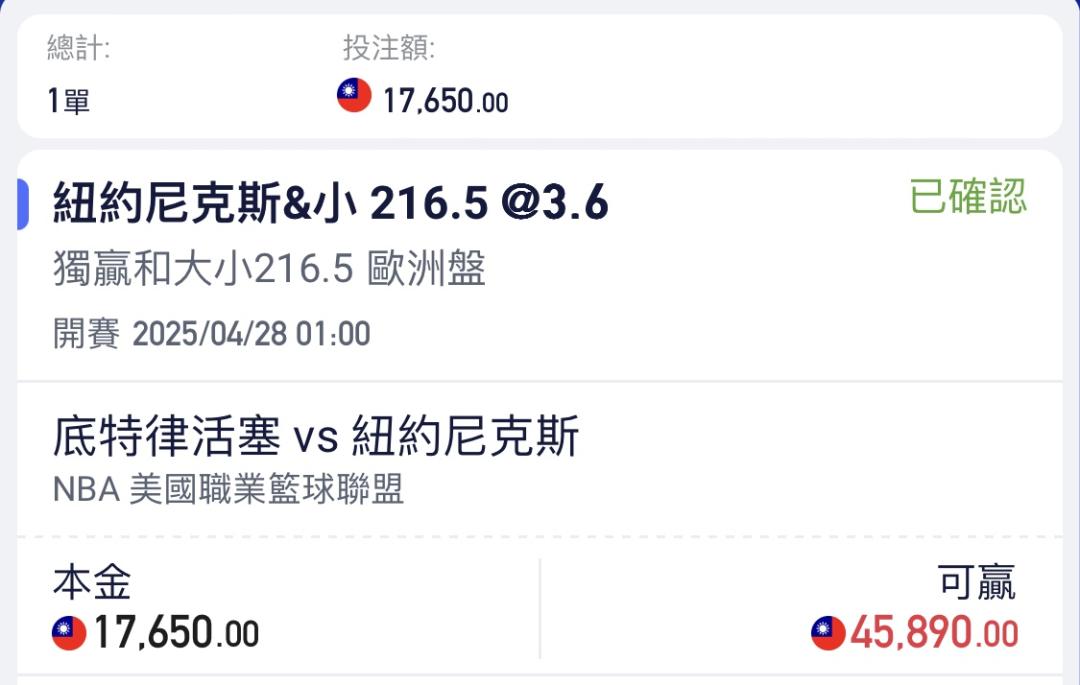Click the 17,650.00 stake under 本金
Image resolution: width=1080 pixels, height=685 pixels.
pyautogui.click(x=176, y=633)
